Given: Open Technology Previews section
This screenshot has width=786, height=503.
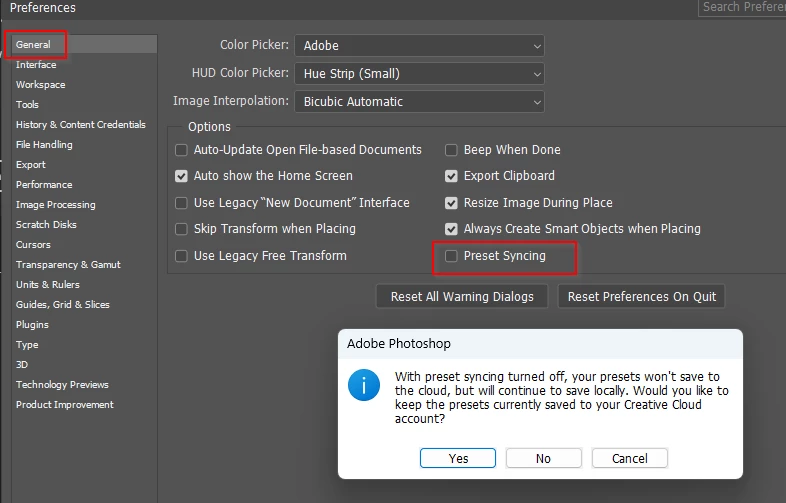Looking at the screenshot, I should pyautogui.click(x=62, y=385).
